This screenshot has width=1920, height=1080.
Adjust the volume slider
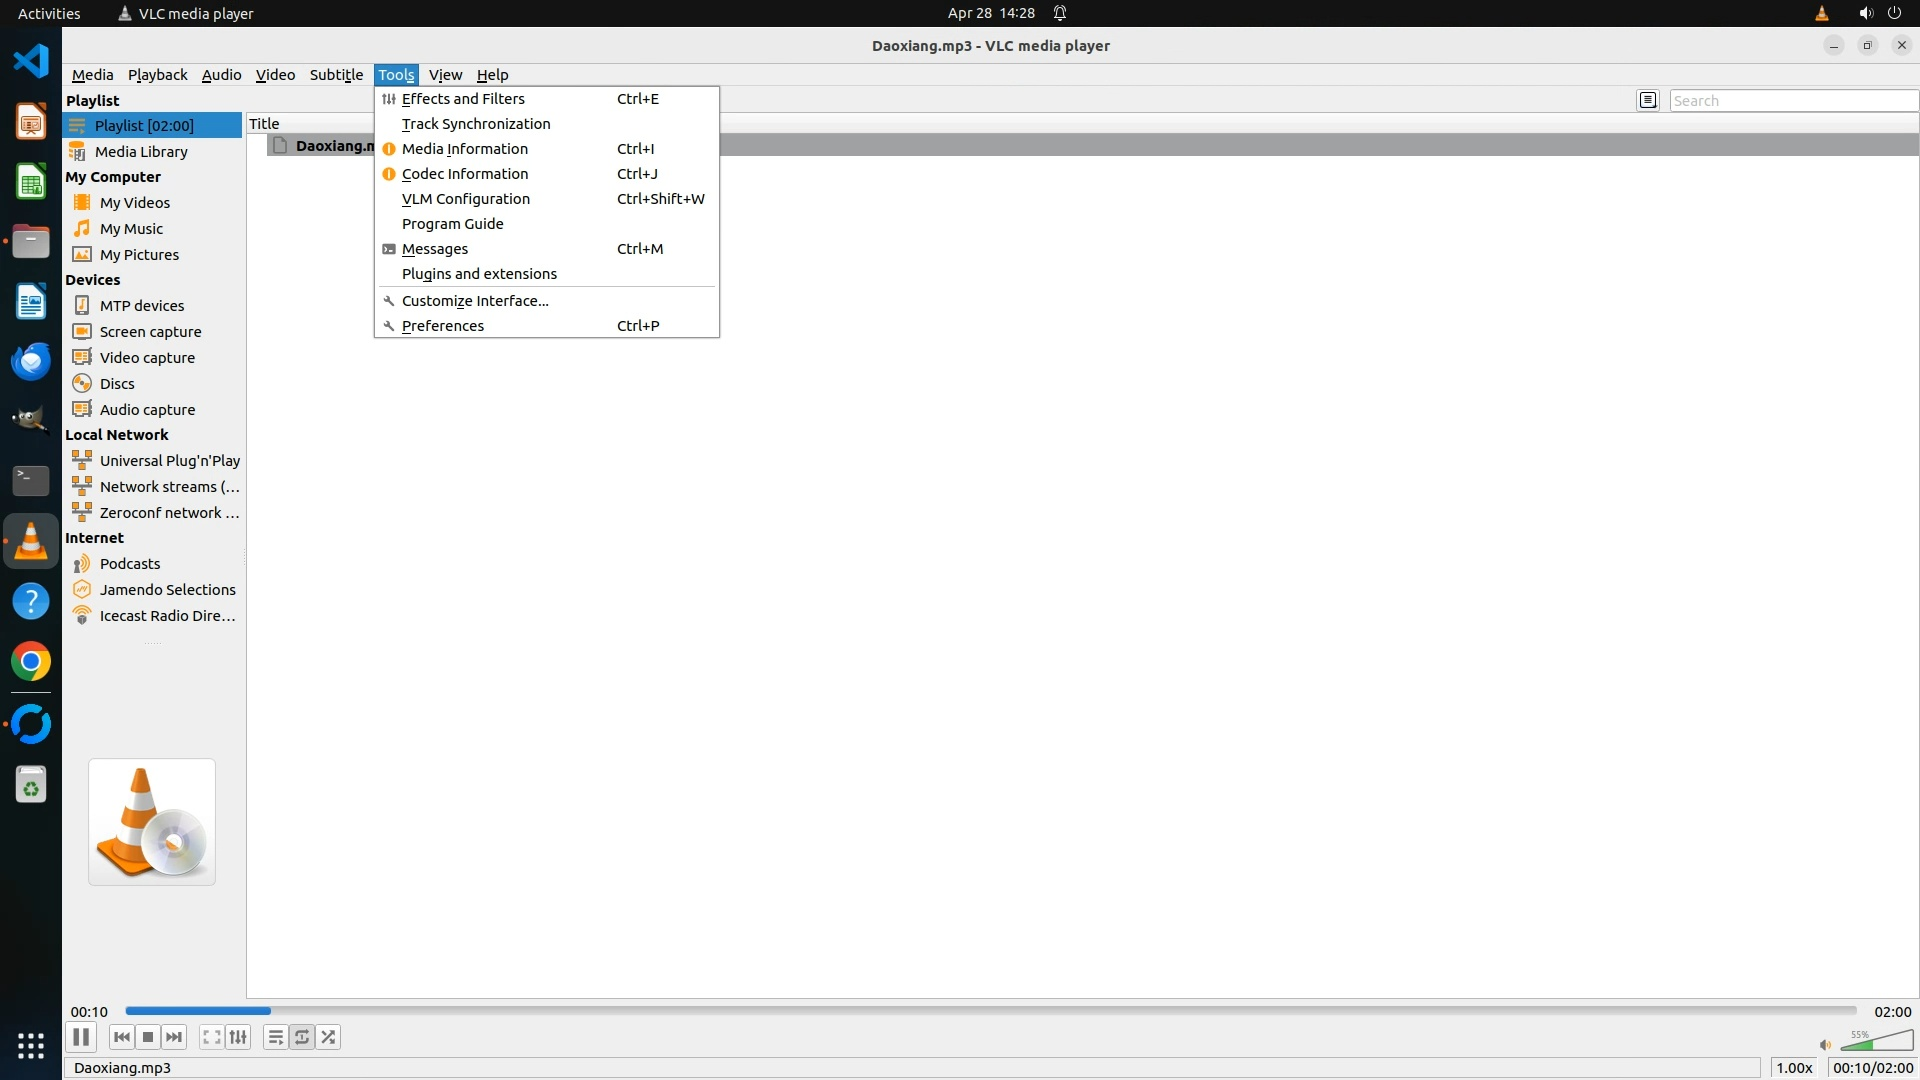(1876, 1042)
